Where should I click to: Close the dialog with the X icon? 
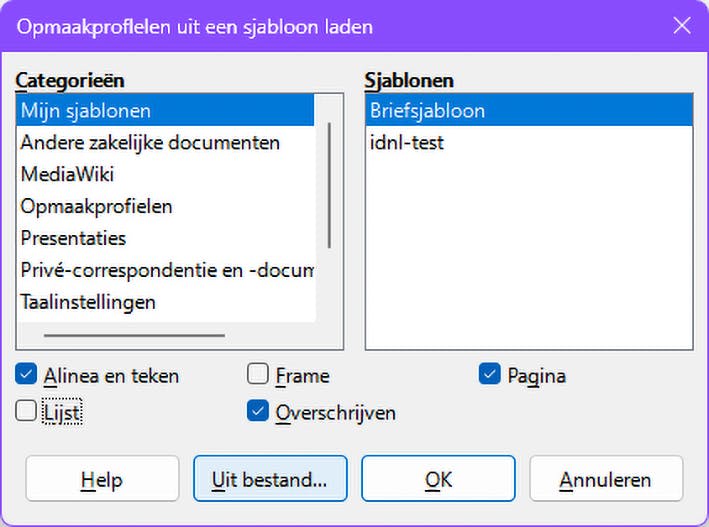pos(682,25)
